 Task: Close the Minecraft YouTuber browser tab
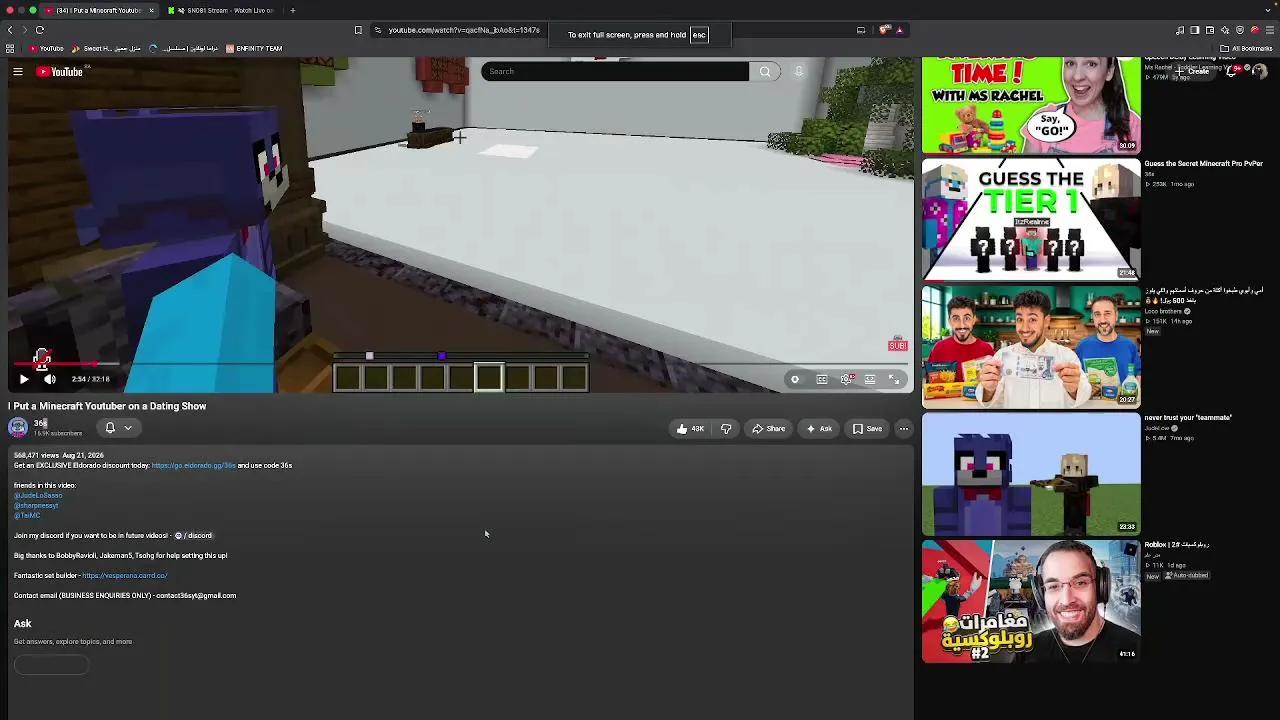tap(152, 10)
